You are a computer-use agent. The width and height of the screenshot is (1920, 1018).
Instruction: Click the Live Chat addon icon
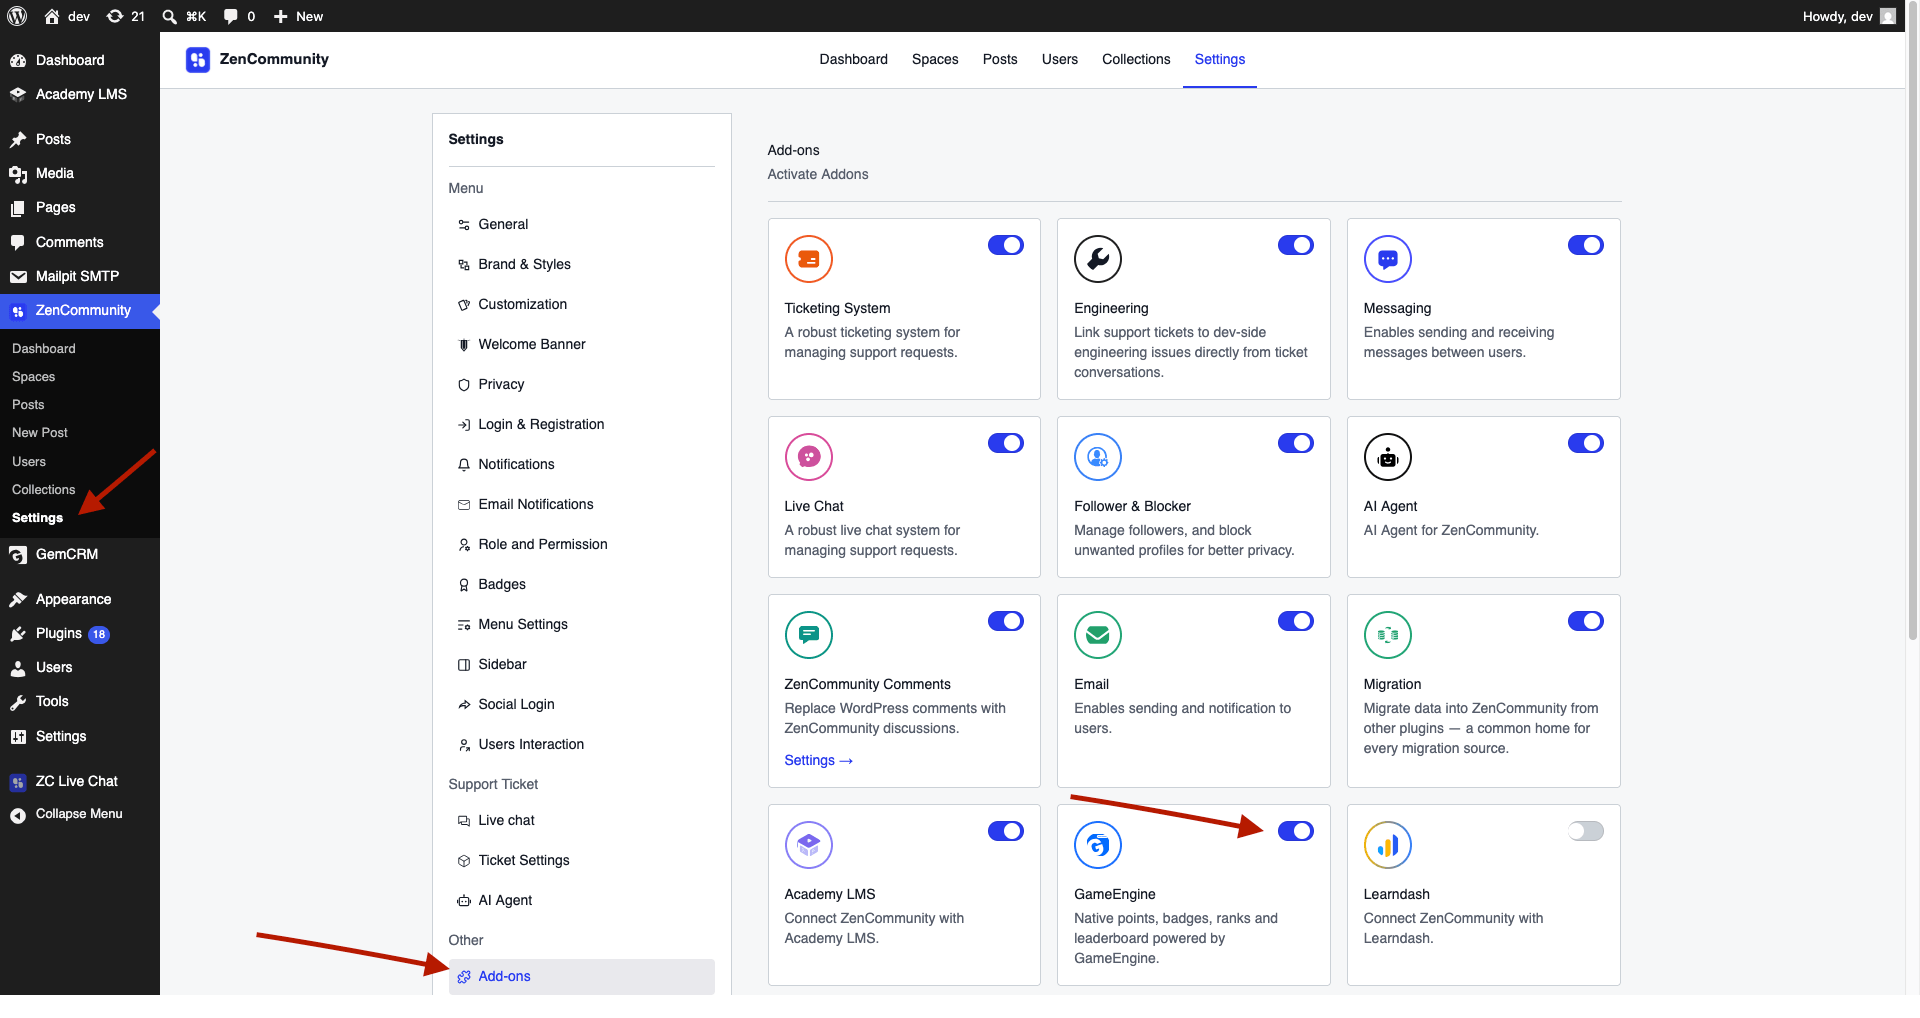(809, 457)
